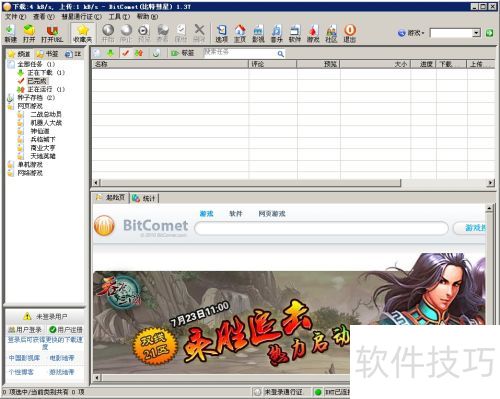Screen dimensions: 500x399
Task: Select 已完成 (Completed) in task tree
Action: (37, 81)
